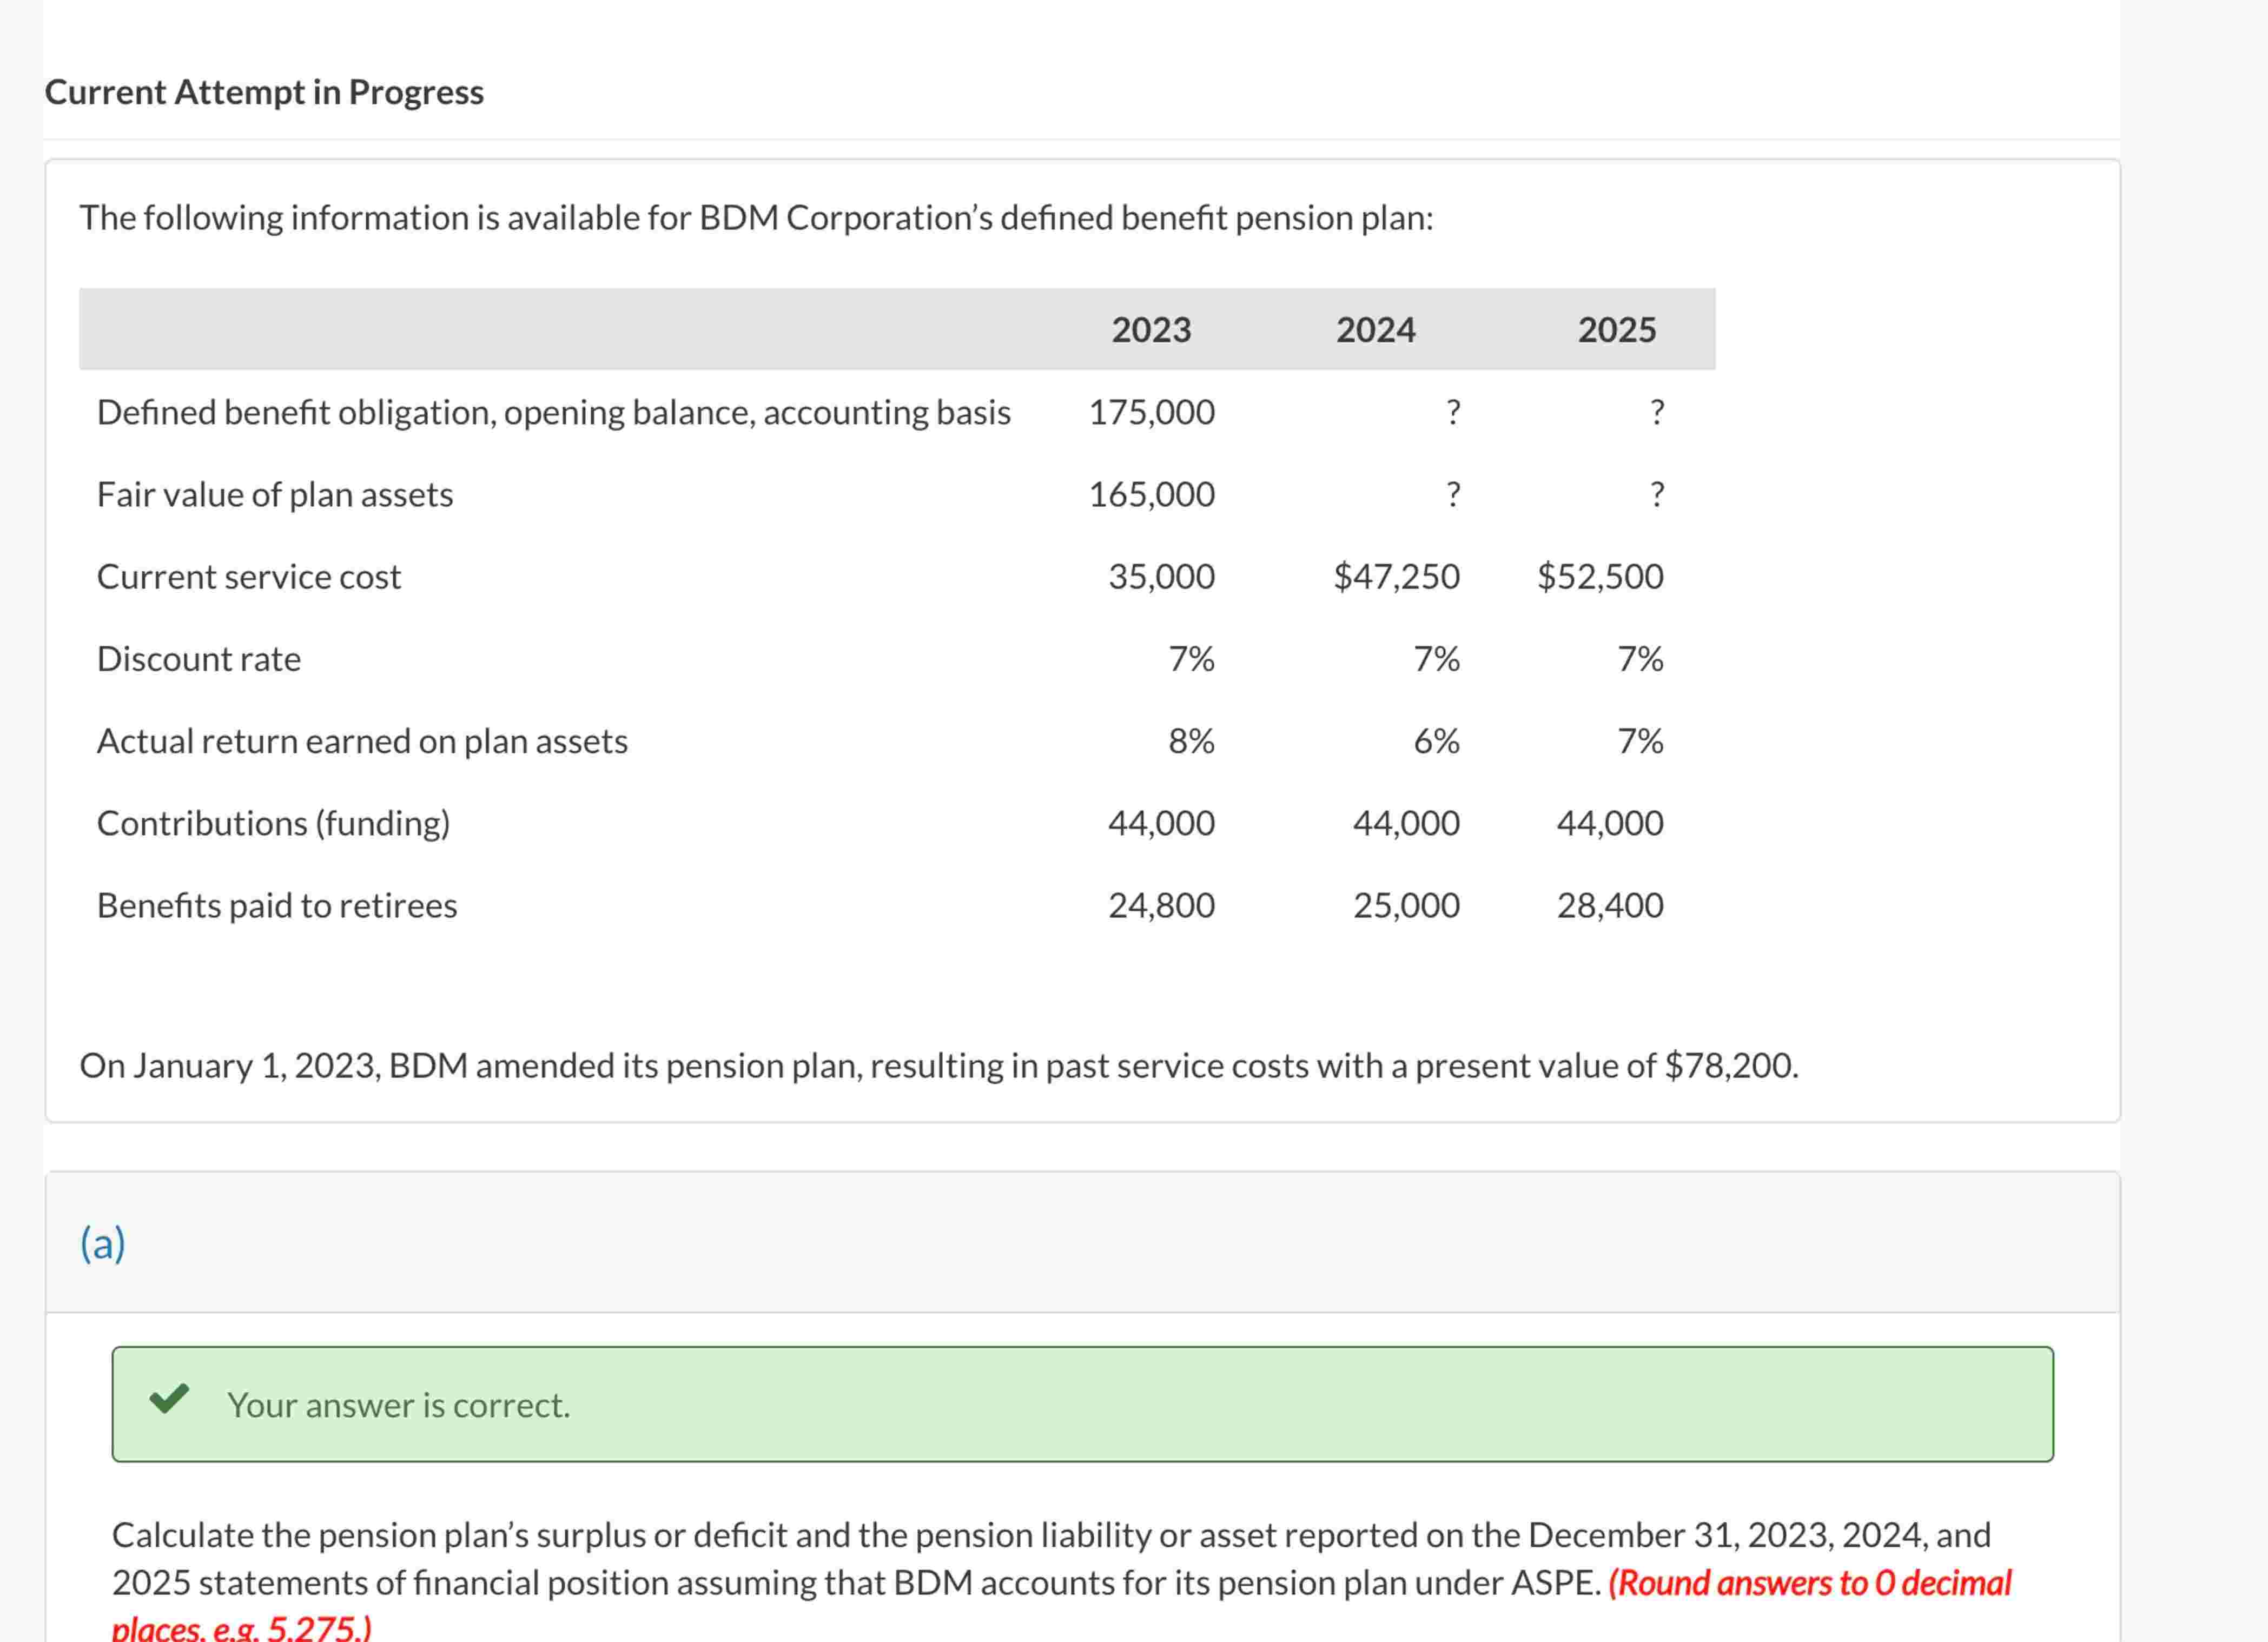Screen dimensions: 2268x1642
Task: Click the 6% actual return value
Action: pyautogui.click(x=1436, y=741)
